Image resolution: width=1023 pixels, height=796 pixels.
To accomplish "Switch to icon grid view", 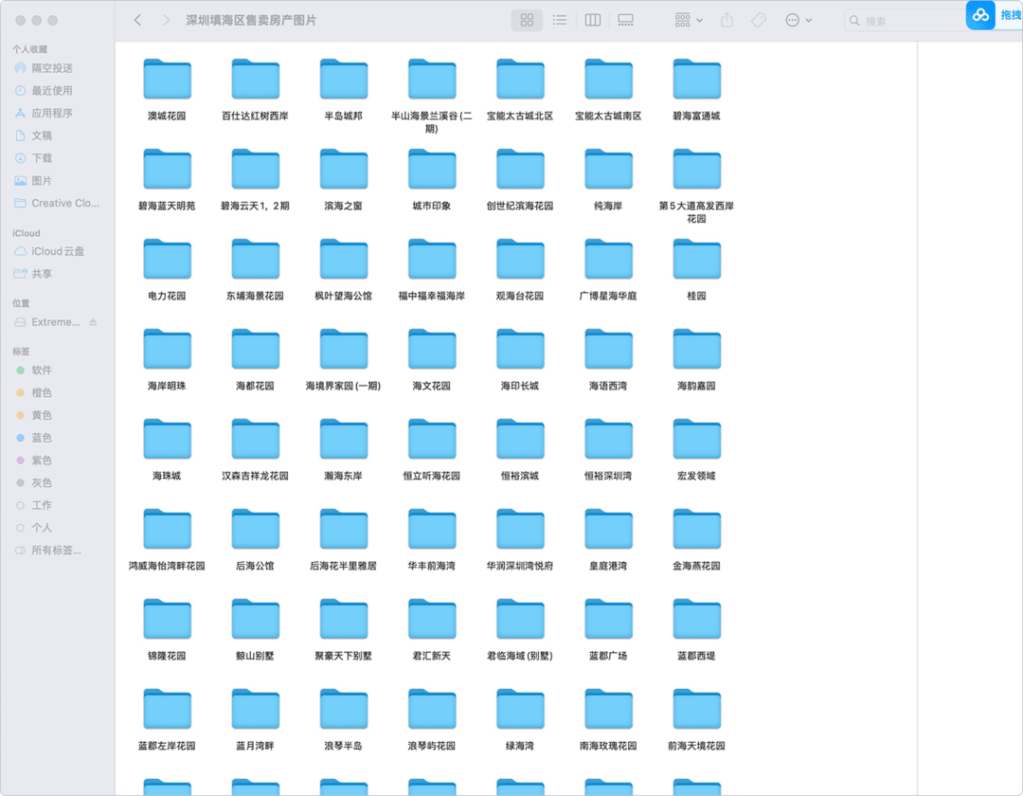I will (x=527, y=20).
